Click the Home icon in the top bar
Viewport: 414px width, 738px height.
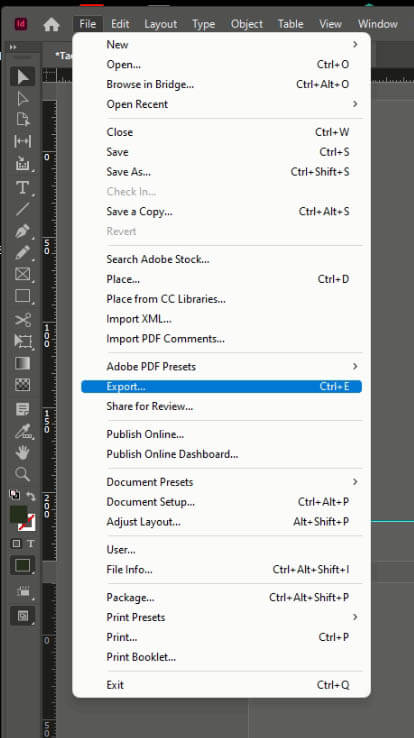[x=51, y=24]
